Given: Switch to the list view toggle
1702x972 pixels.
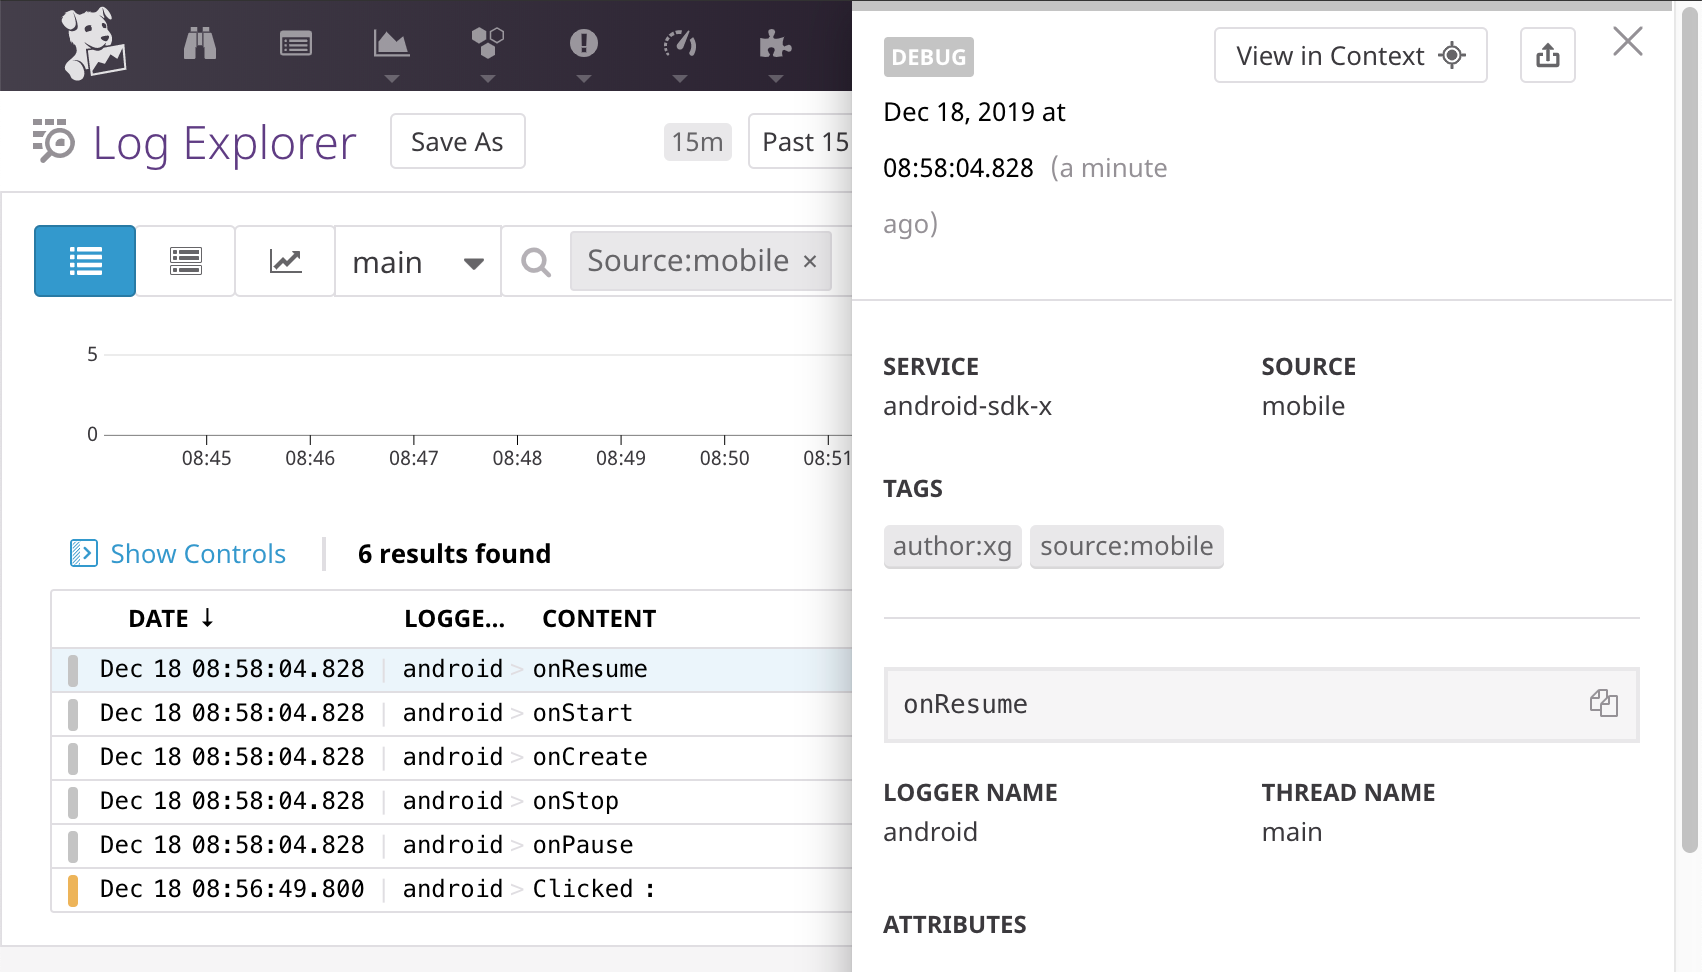Looking at the screenshot, I should coord(85,261).
